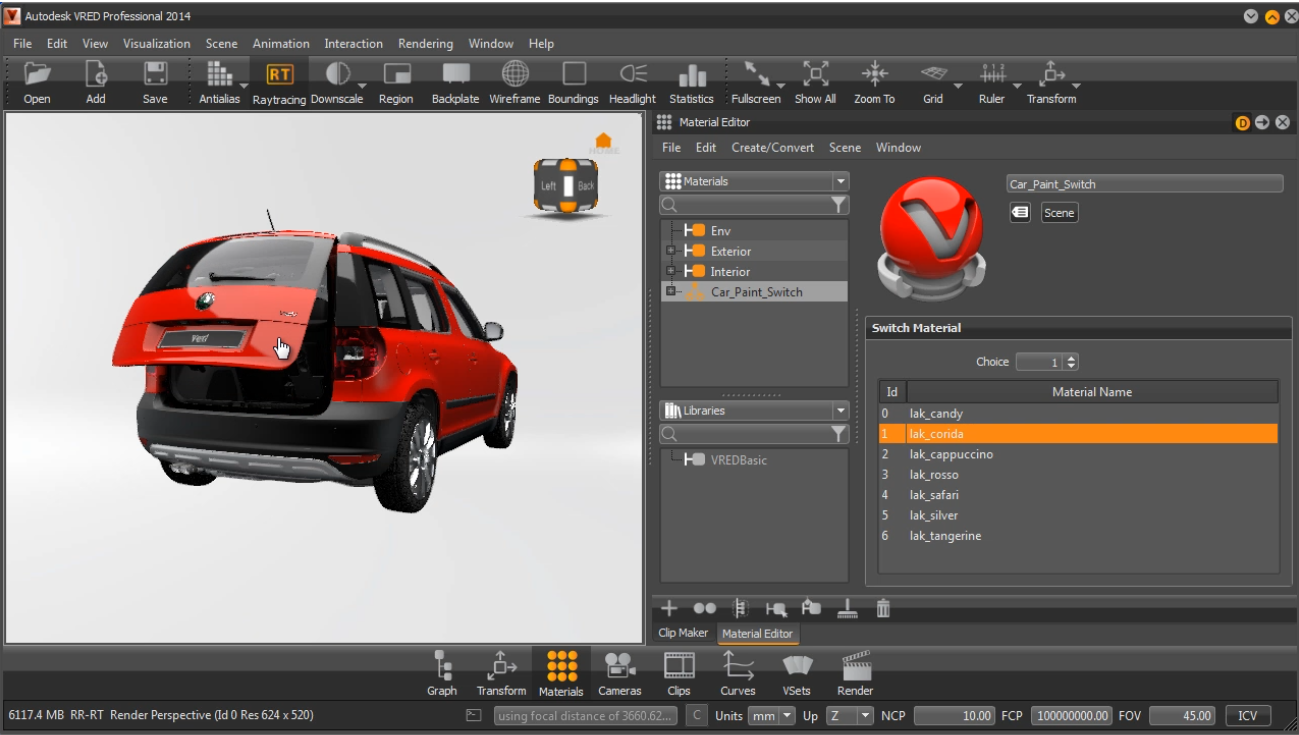The image size is (1299, 735).
Task: Select VREDBasic in the Libraries tree
Action: click(739, 460)
